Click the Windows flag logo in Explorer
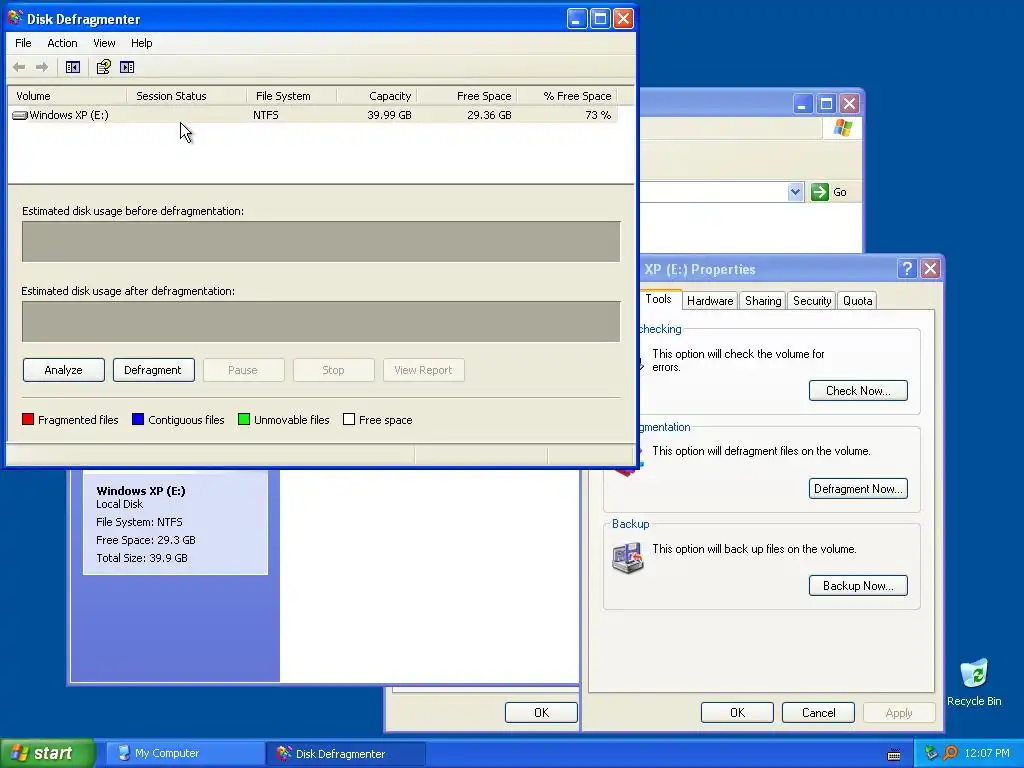The height and width of the screenshot is (768, 1024). [842, 128]
